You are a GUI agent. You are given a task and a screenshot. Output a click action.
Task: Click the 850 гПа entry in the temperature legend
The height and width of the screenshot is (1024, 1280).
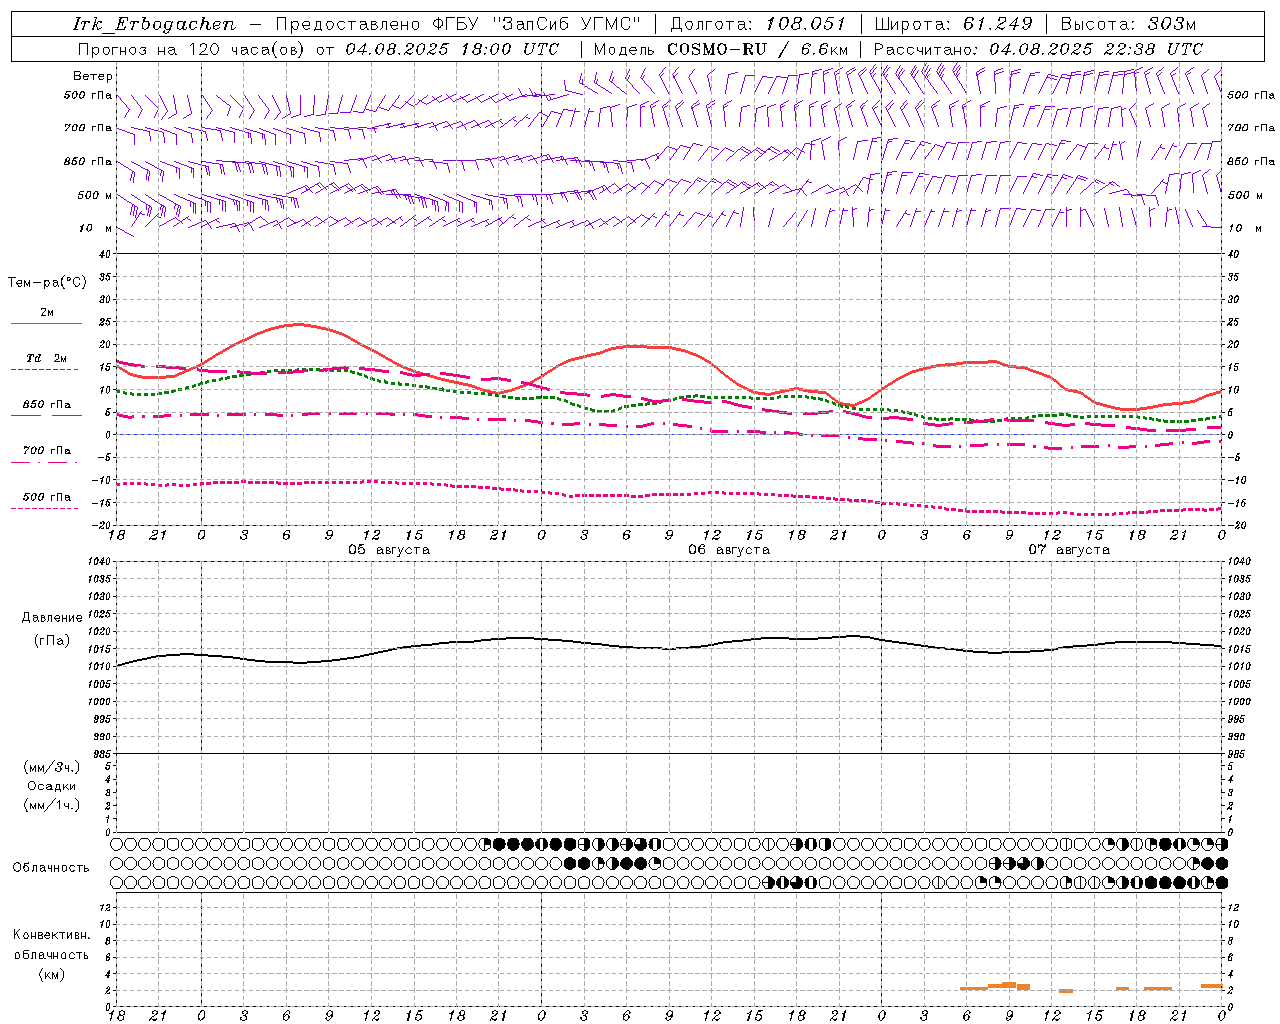point(46,405)
